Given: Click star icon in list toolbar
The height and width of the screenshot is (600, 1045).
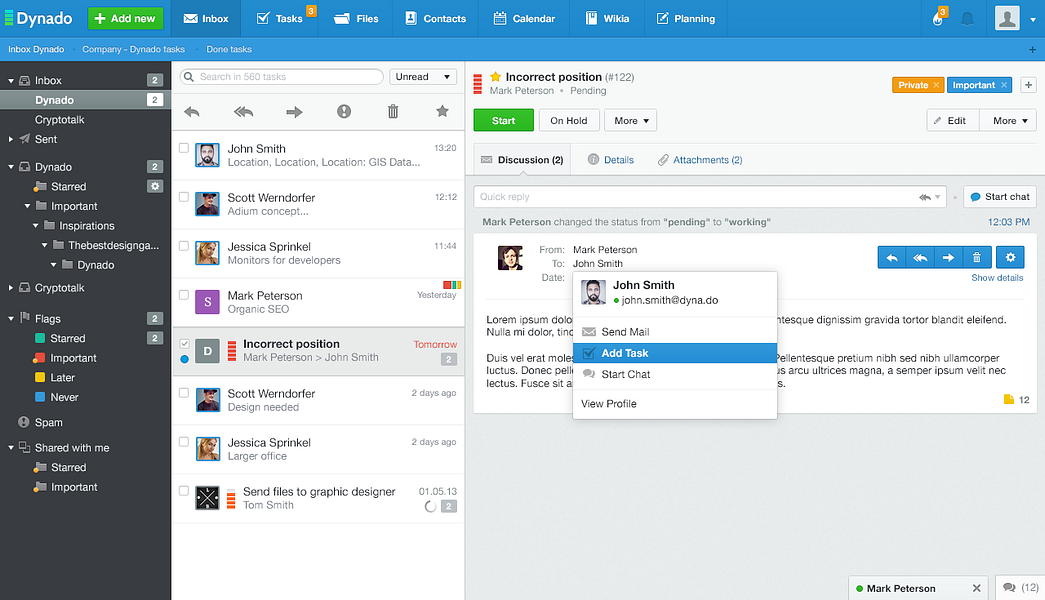Looking at the screenshot, I should [x=443, y=111].
